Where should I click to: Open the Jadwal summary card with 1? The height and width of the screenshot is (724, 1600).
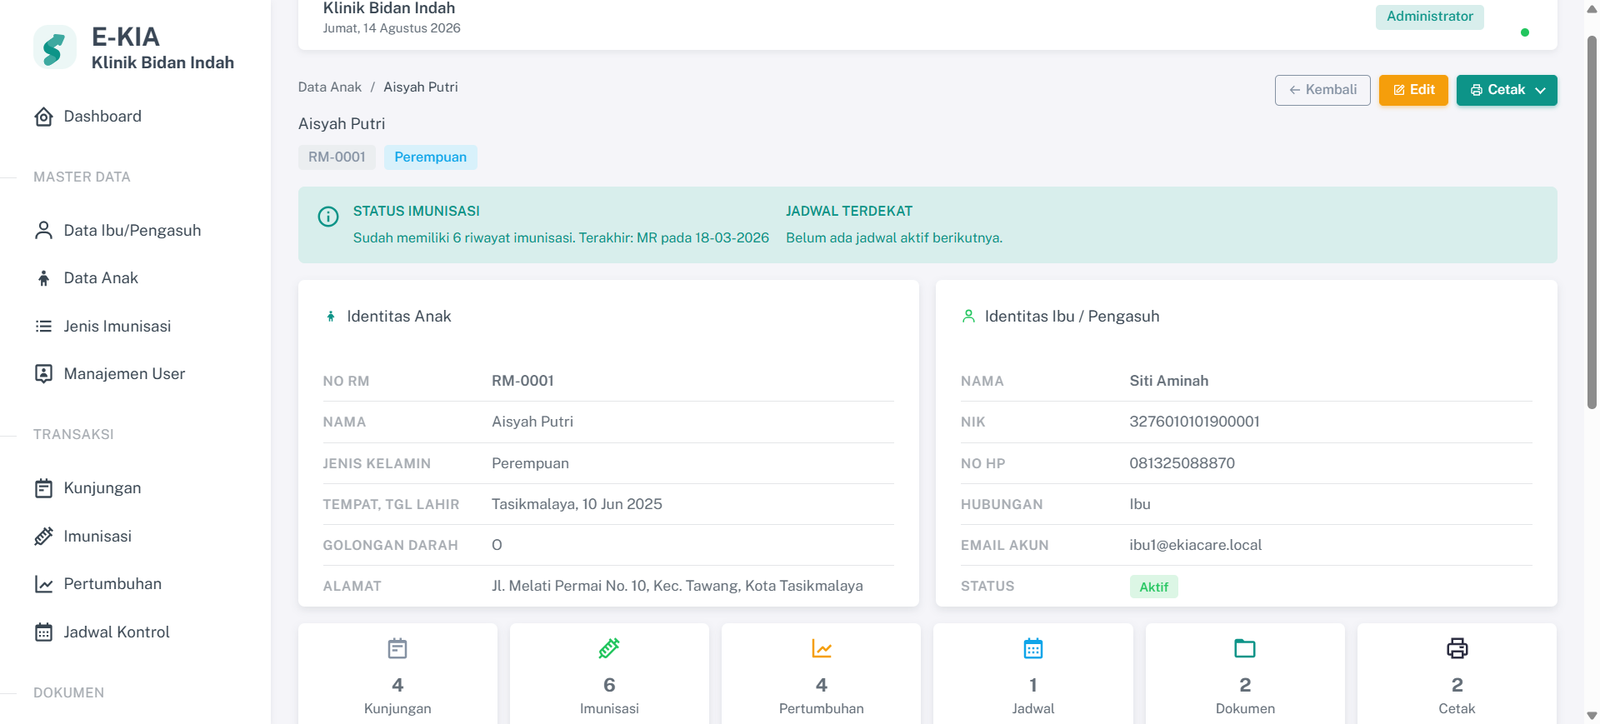coord(1033,674)
